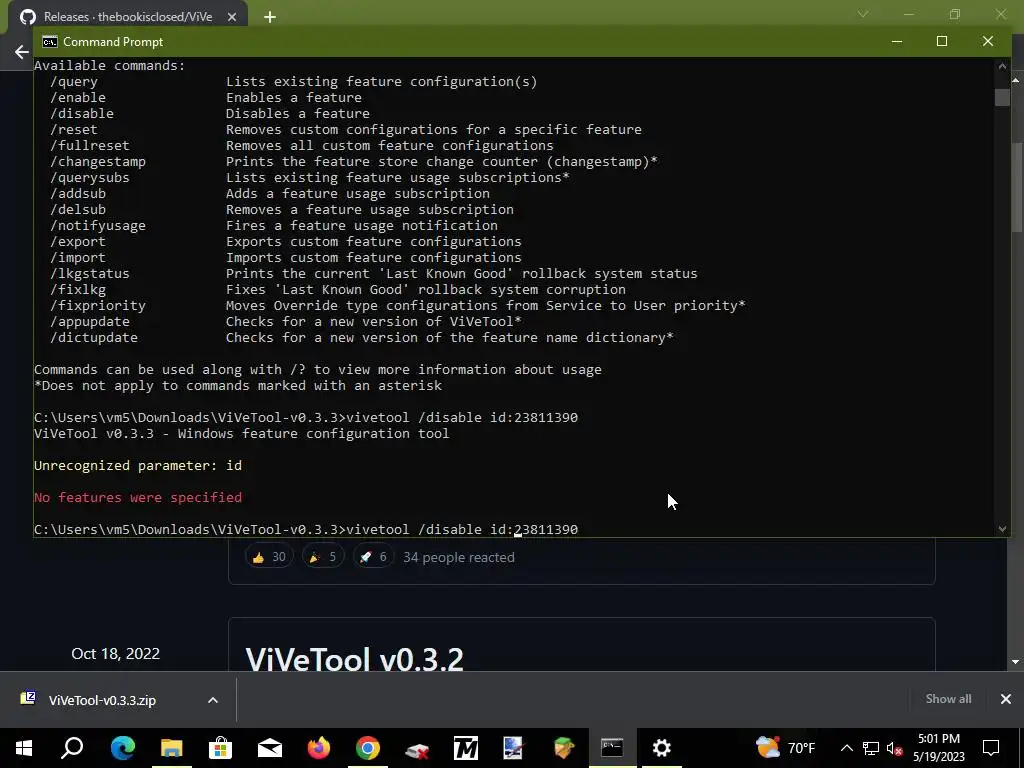Click the /notifyusage command entry
The image size is (1024, 768).
click(x=98, y=225)
